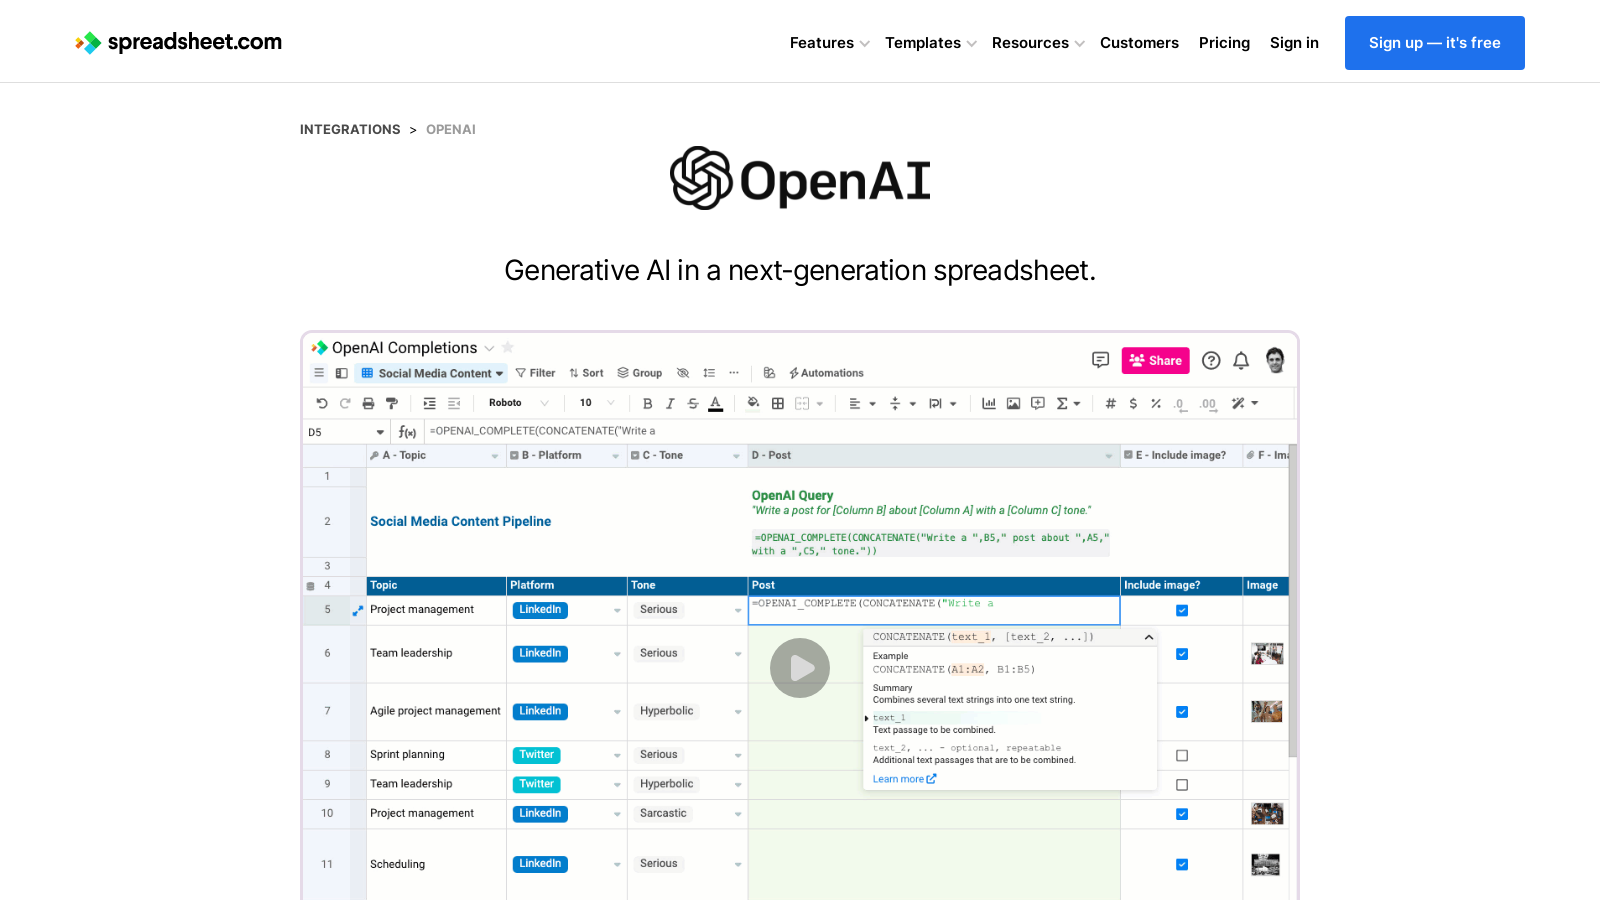
Task: Go to the Pricing page
Action: [x=1224, y=43]
